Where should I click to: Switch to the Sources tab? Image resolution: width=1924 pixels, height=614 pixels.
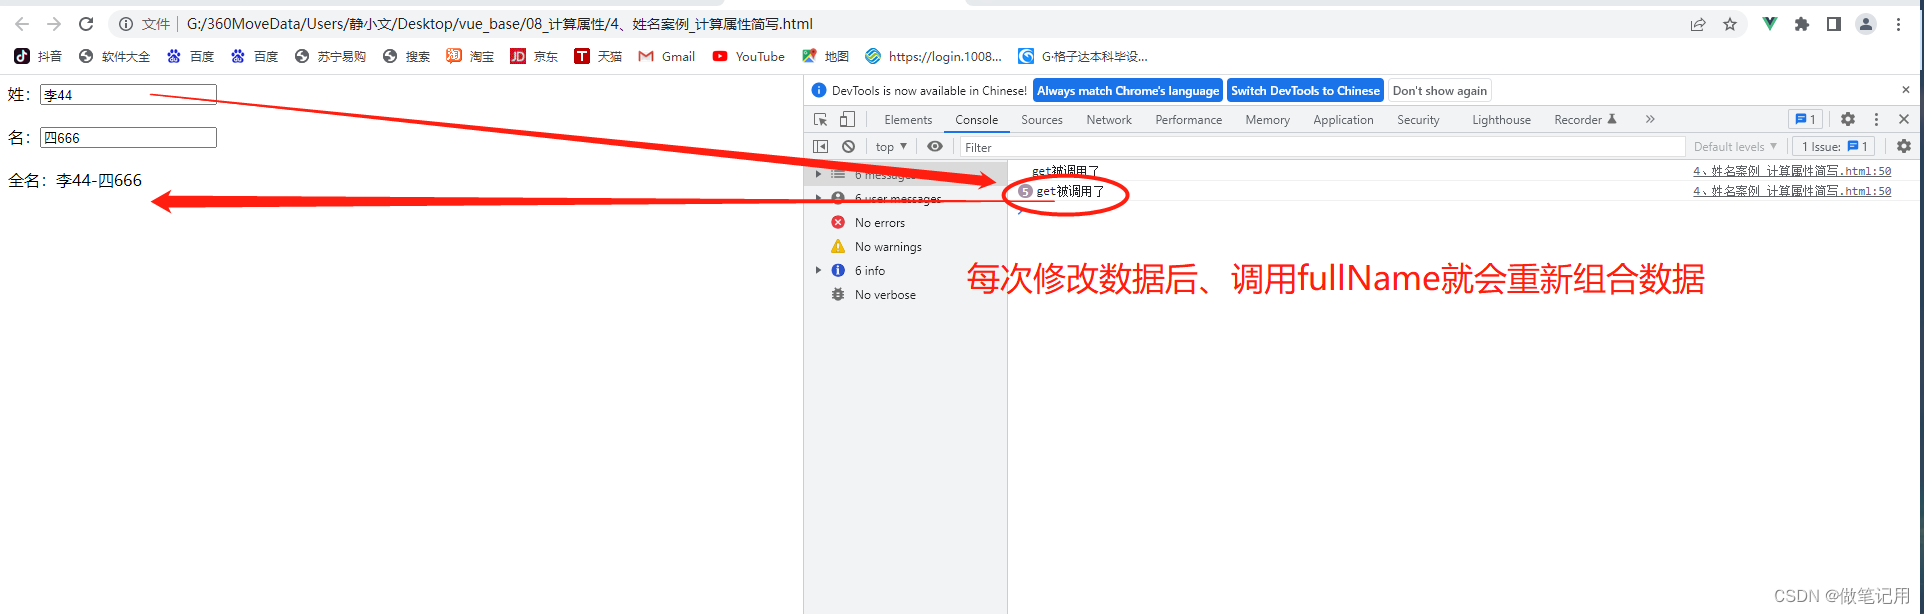1042,120
